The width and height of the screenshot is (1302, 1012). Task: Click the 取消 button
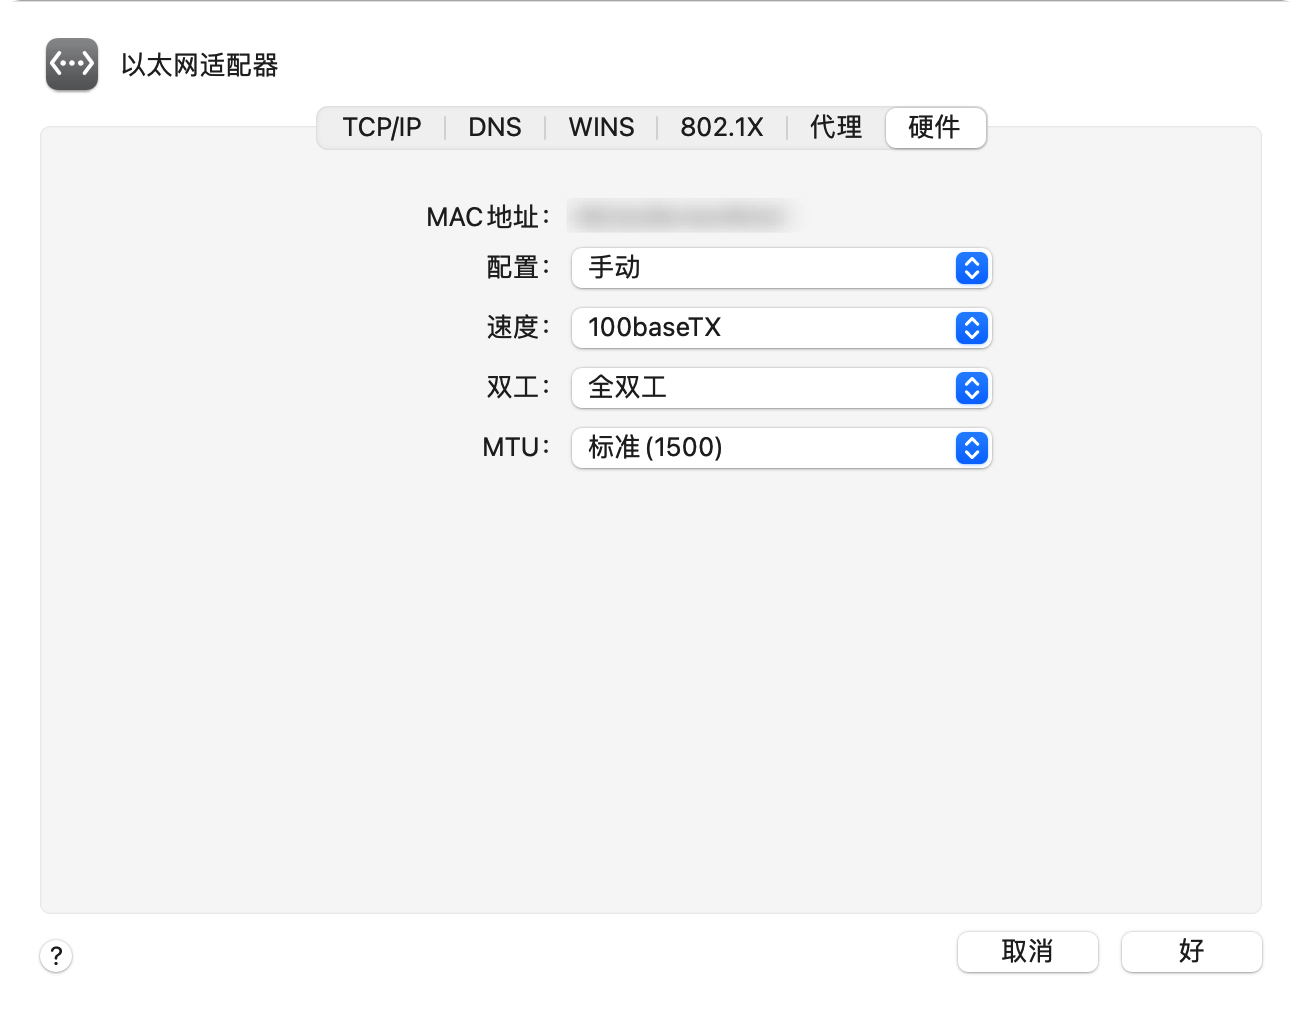click(x=1028, y=951)
